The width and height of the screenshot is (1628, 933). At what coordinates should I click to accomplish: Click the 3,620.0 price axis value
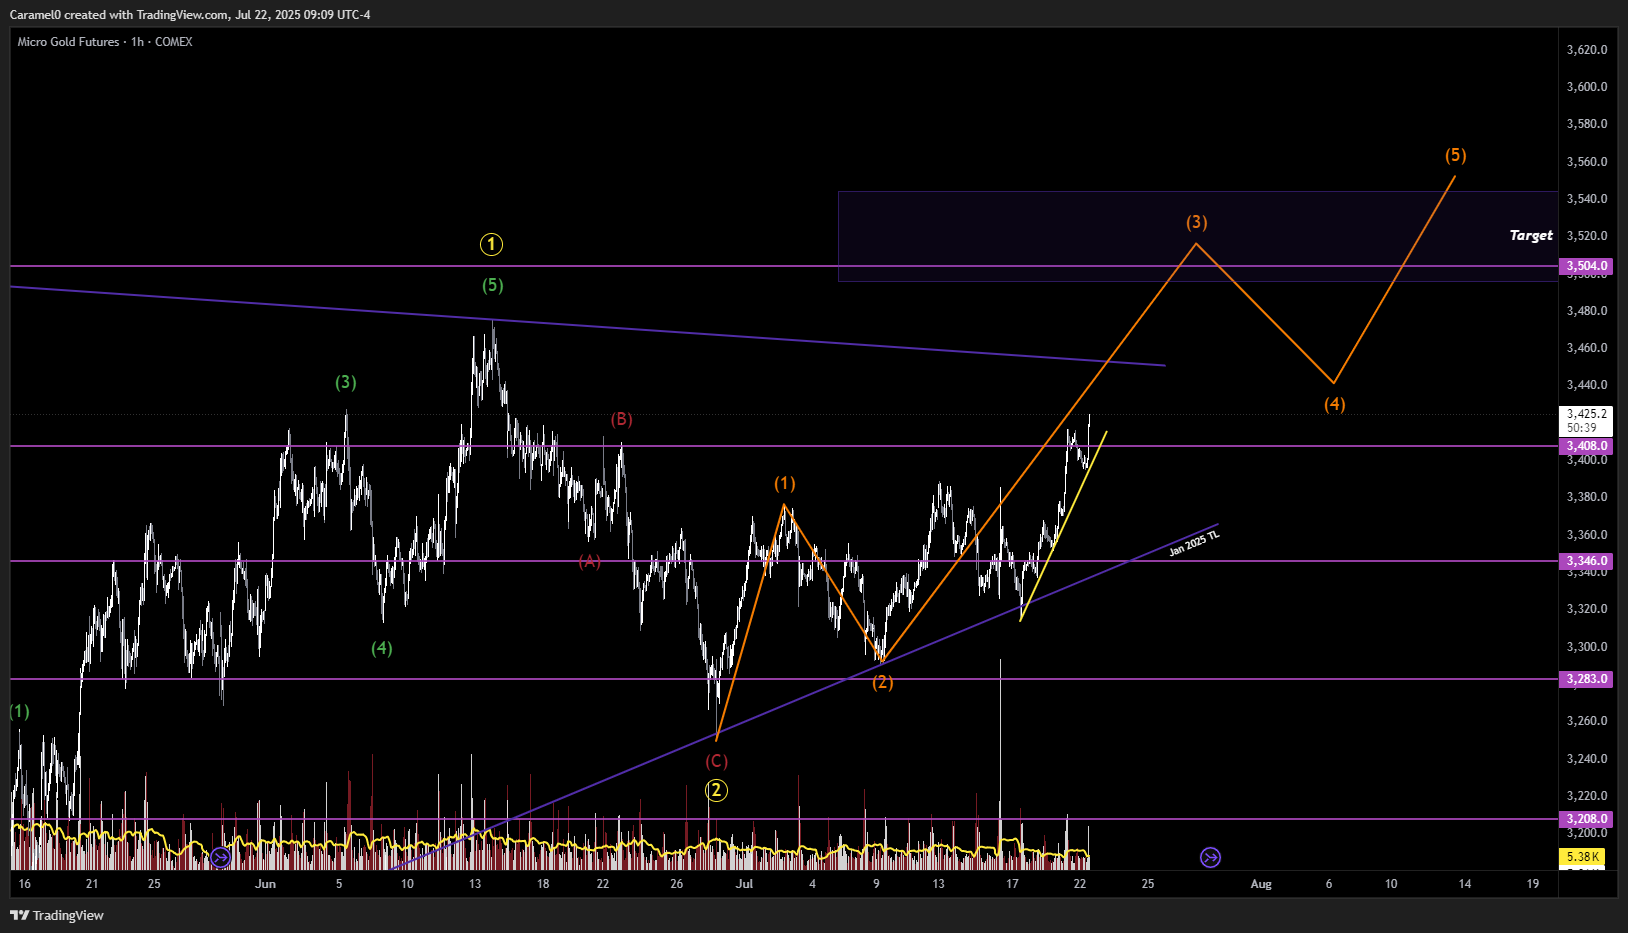[1587, 49]
